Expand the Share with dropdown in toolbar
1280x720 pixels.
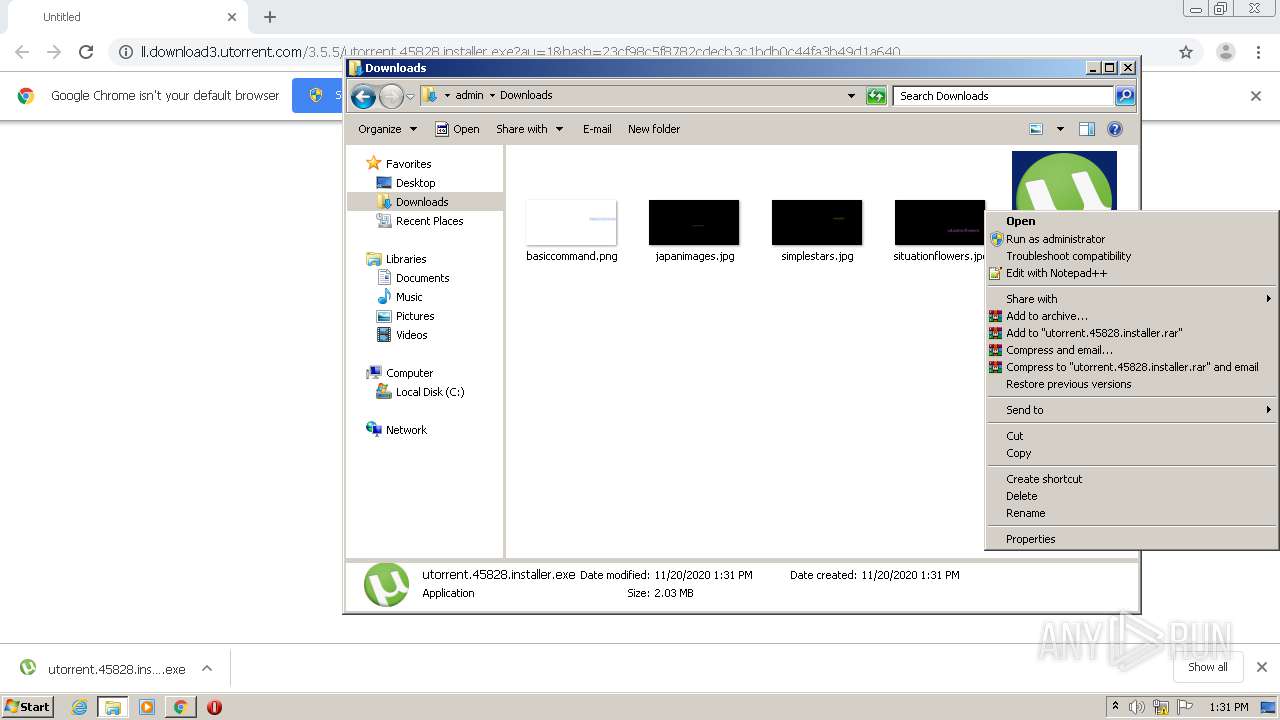530,129
